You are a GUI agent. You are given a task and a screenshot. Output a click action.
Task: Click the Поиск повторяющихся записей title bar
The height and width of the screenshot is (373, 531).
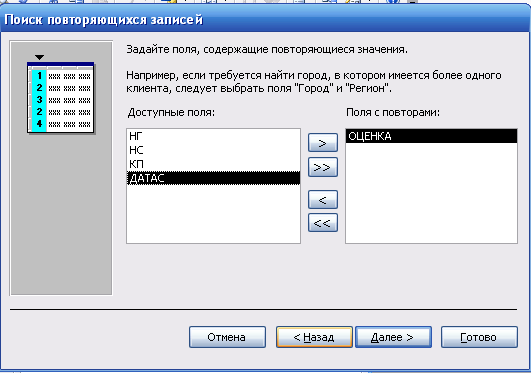tap(266, 19)
